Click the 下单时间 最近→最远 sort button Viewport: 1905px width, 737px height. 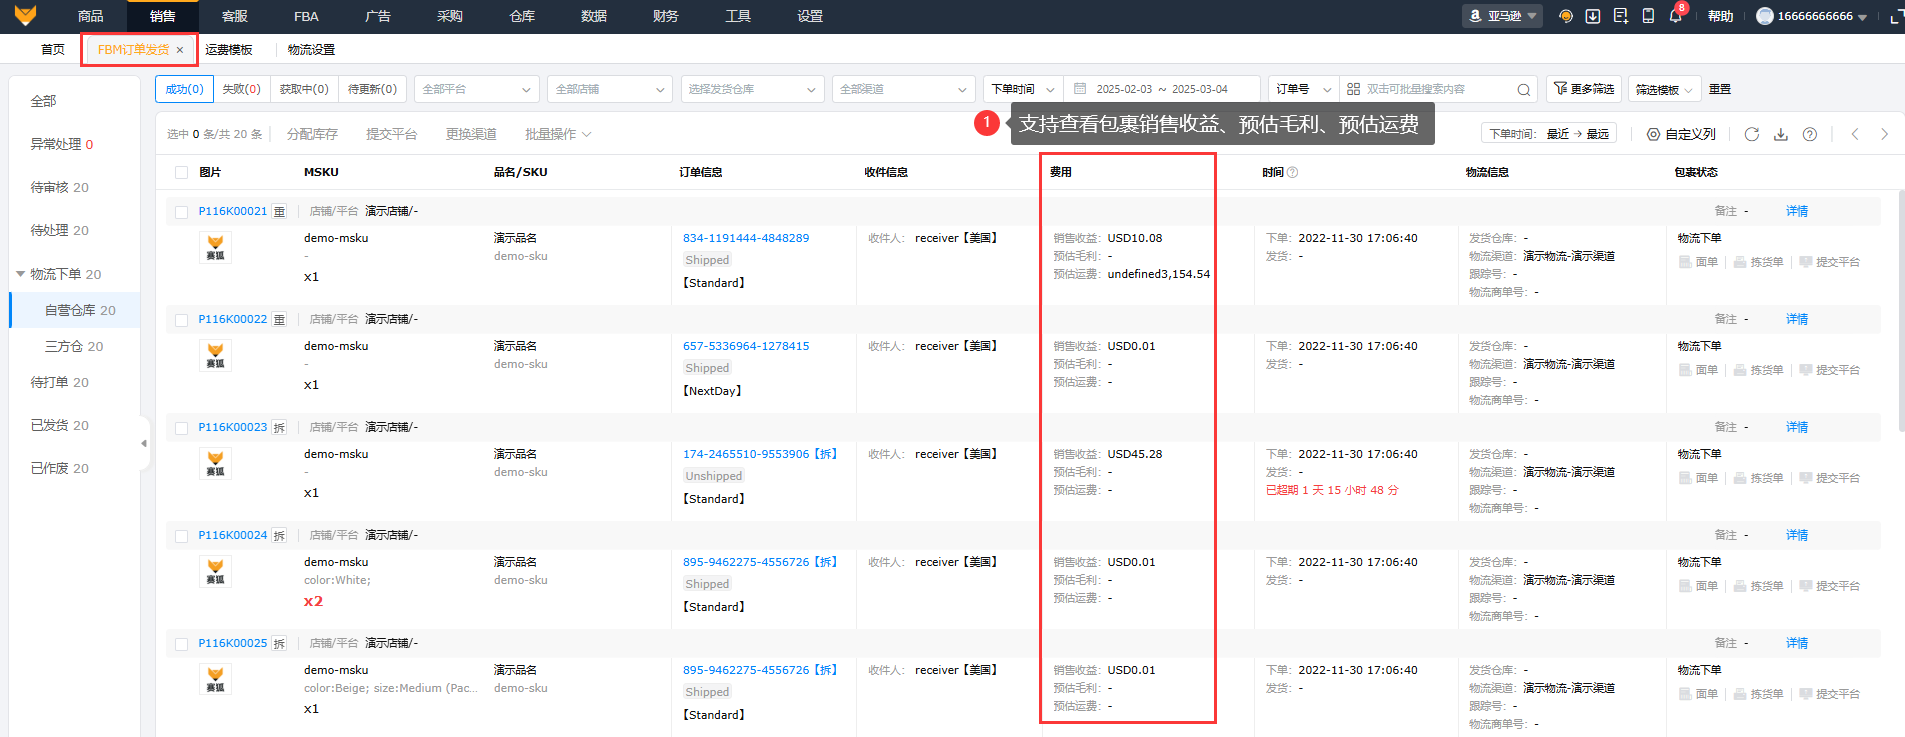(1549, 134)
